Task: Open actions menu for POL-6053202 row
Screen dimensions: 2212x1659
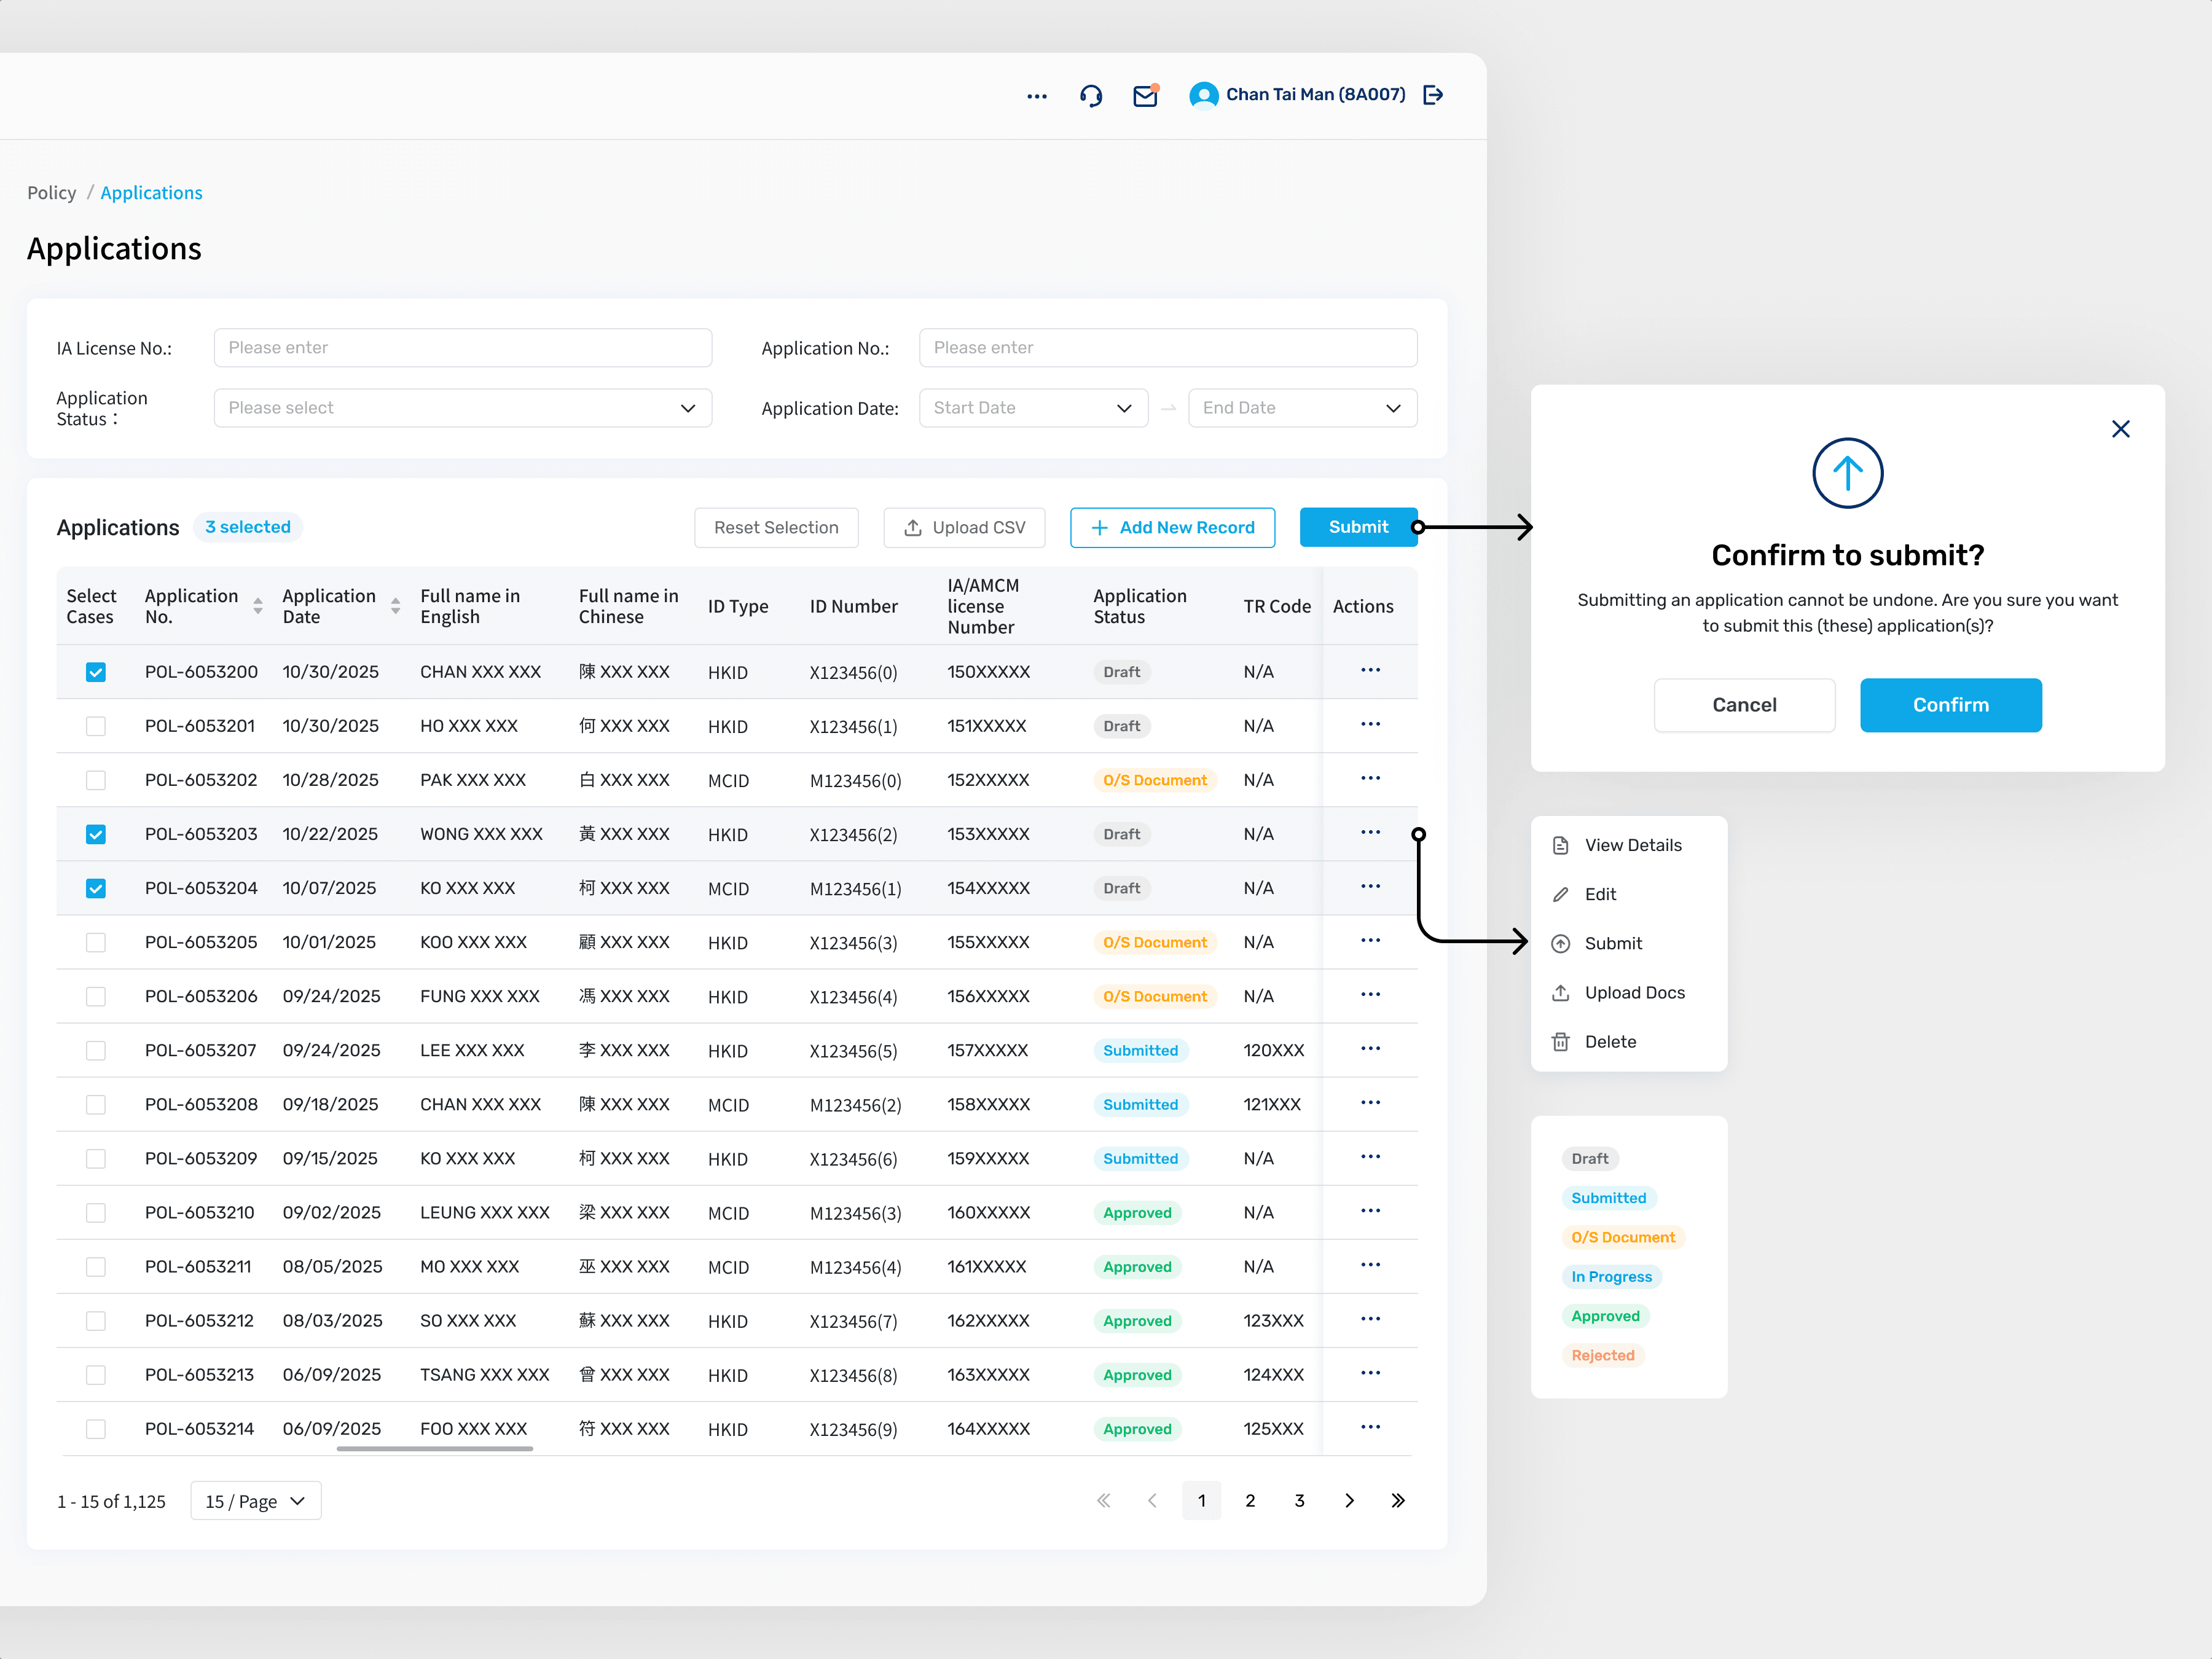Action: coord(1370,779)
